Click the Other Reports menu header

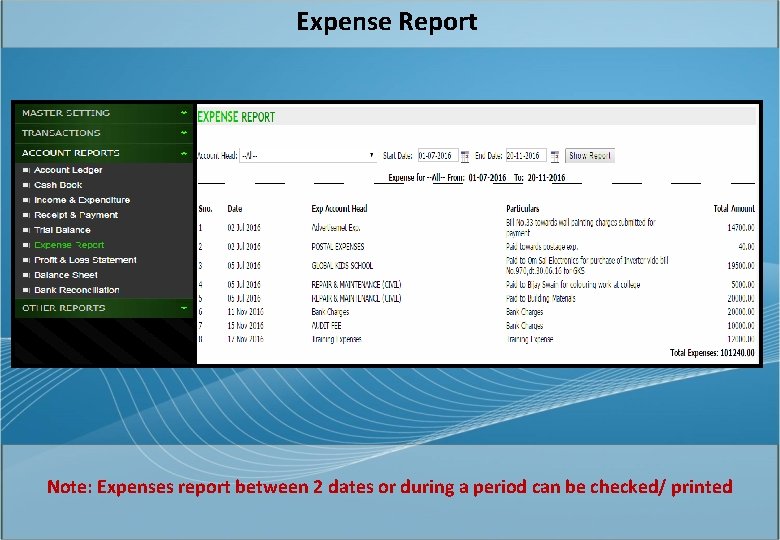(103, 308)
